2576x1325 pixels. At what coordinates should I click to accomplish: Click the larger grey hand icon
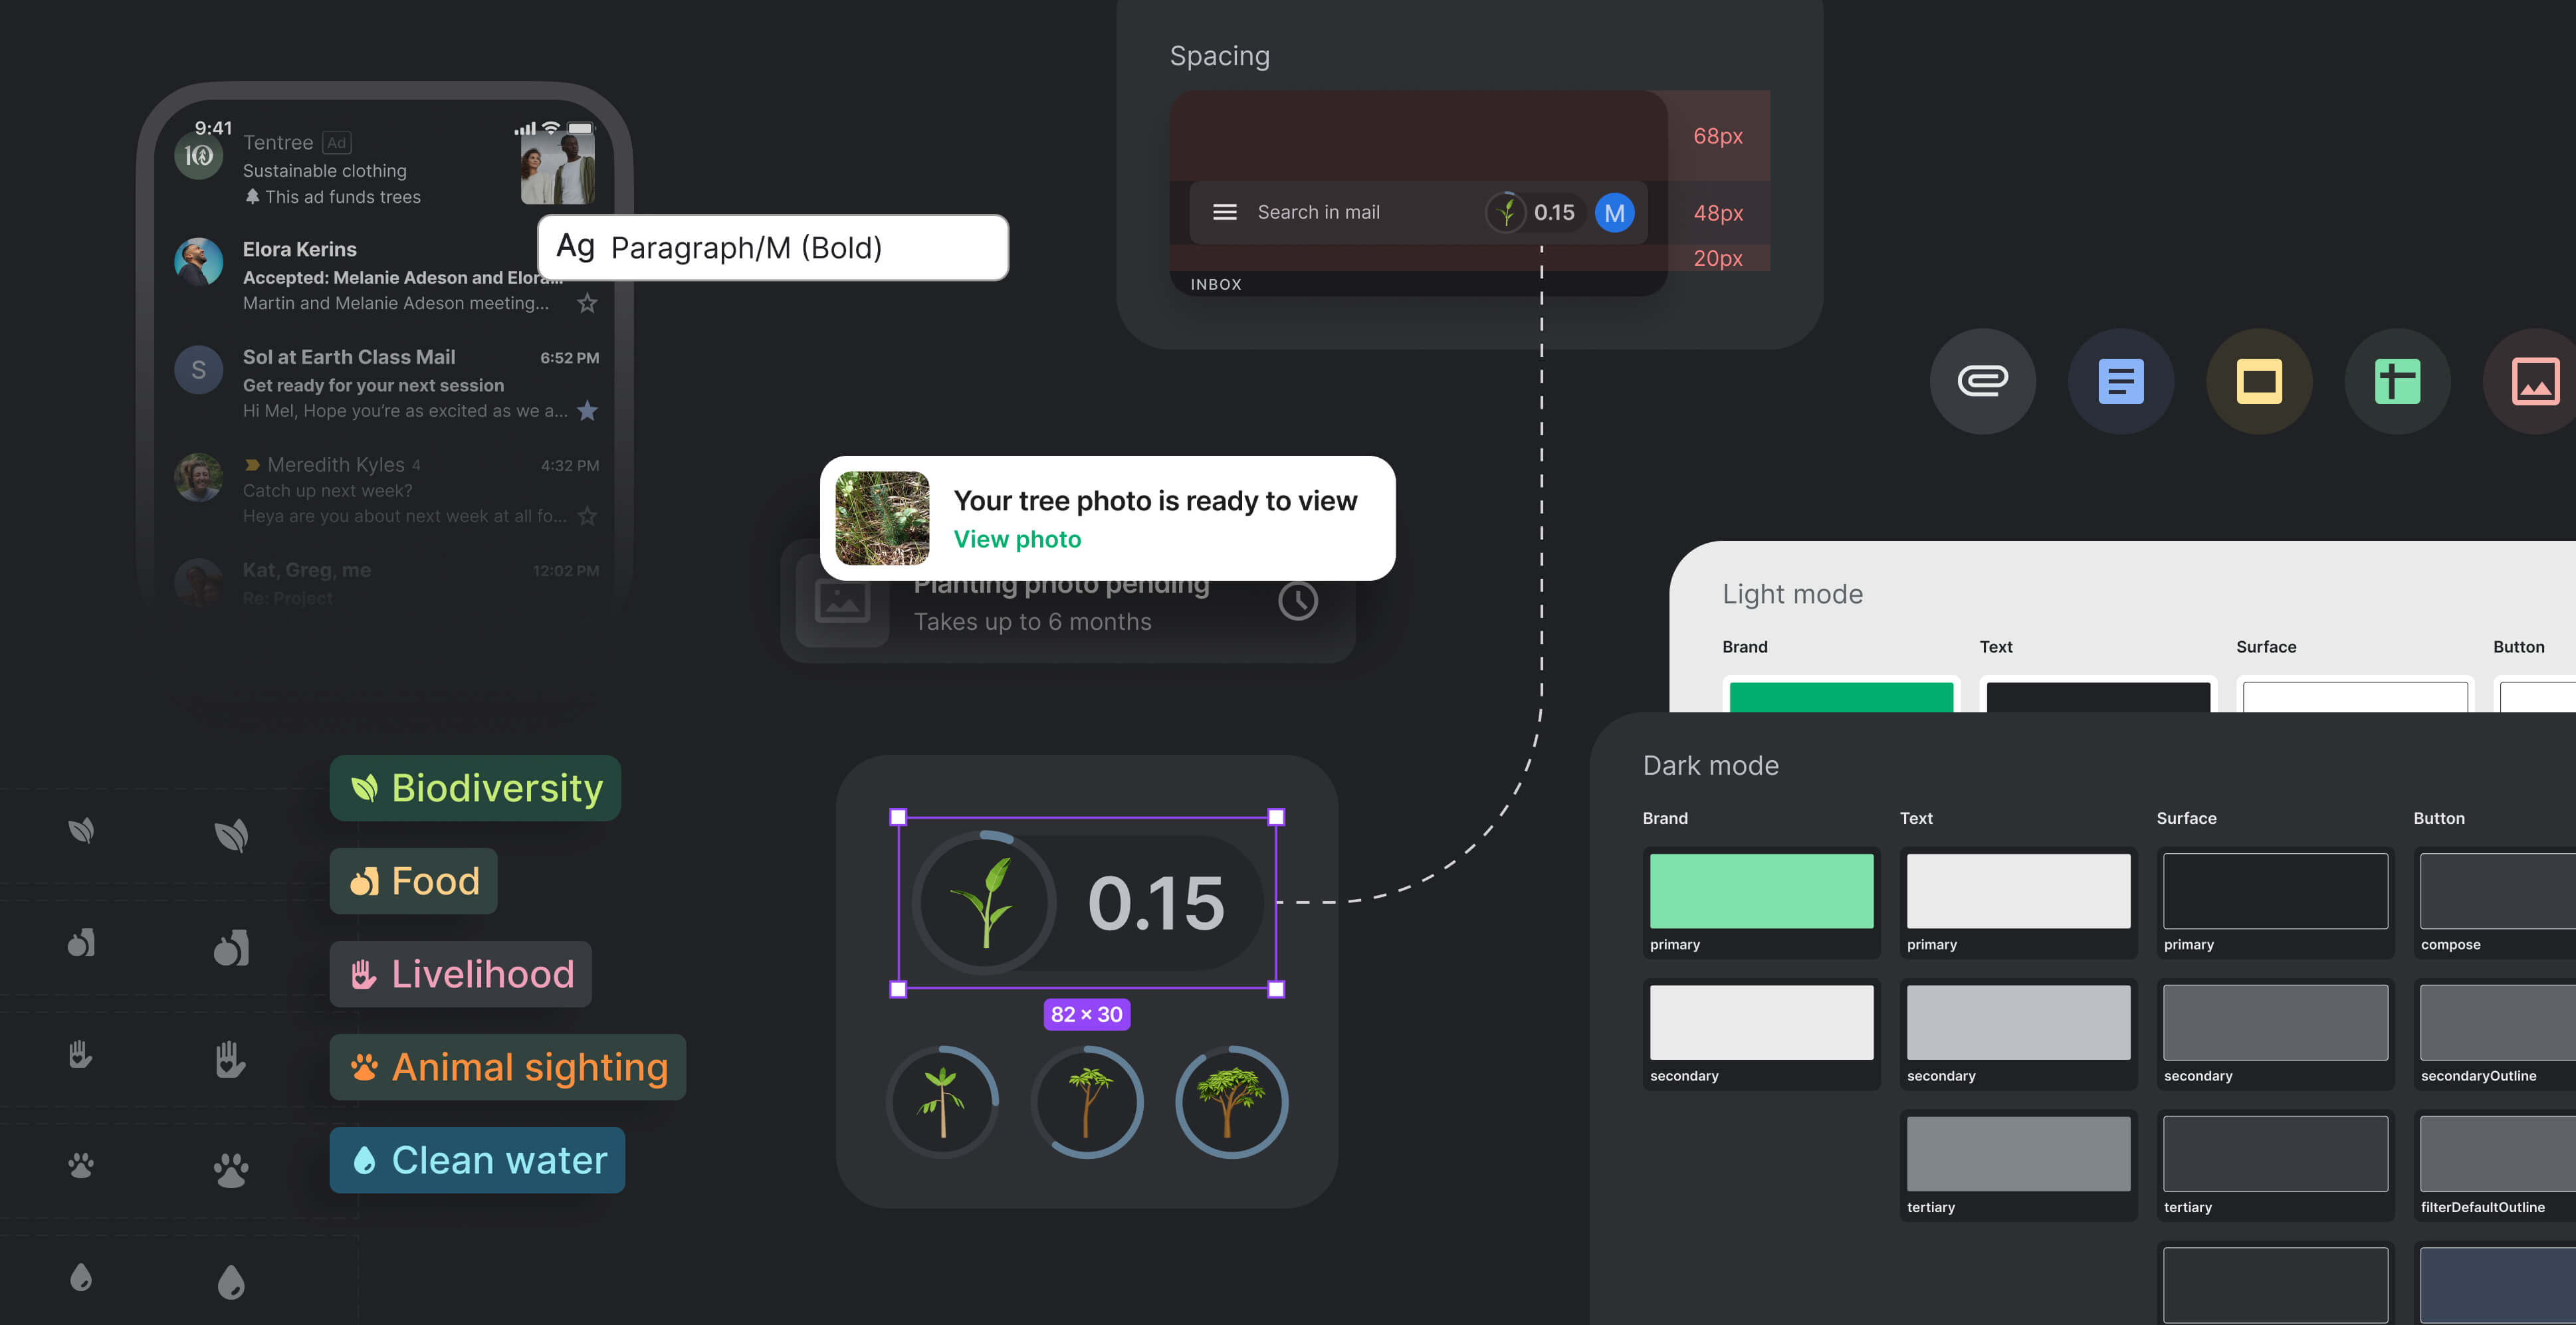tap(231, 1059)
